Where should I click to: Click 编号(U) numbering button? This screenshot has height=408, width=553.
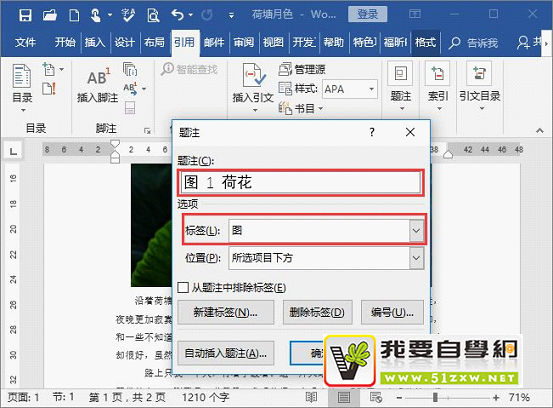point(392,312)
